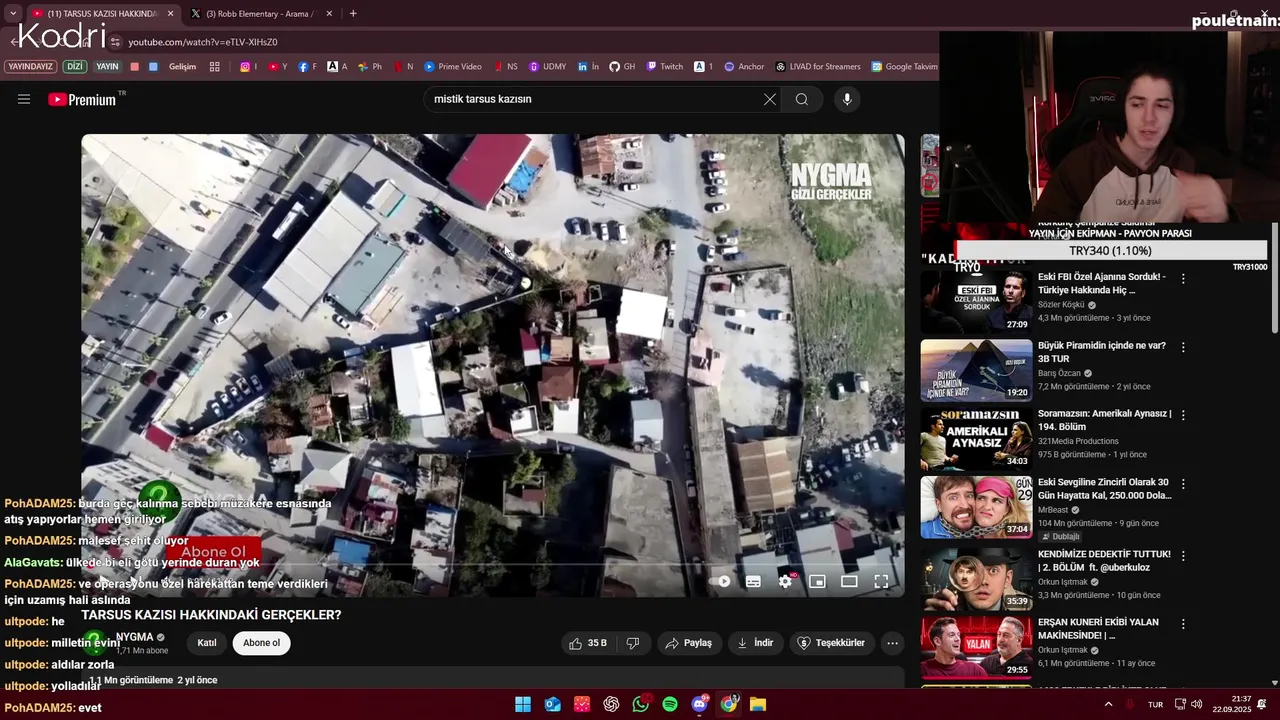Open more actions ellipsis below video
Screen dimensions: 1280x720
click(x=893, y=643)
